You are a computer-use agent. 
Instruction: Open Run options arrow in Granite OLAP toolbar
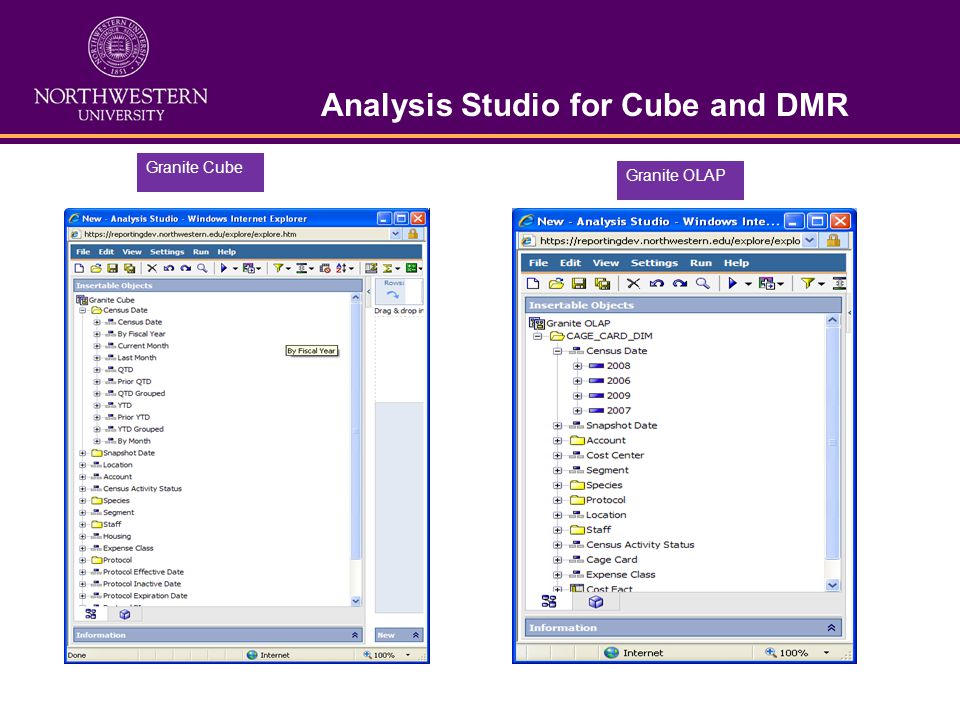click(x=748, y=283)
